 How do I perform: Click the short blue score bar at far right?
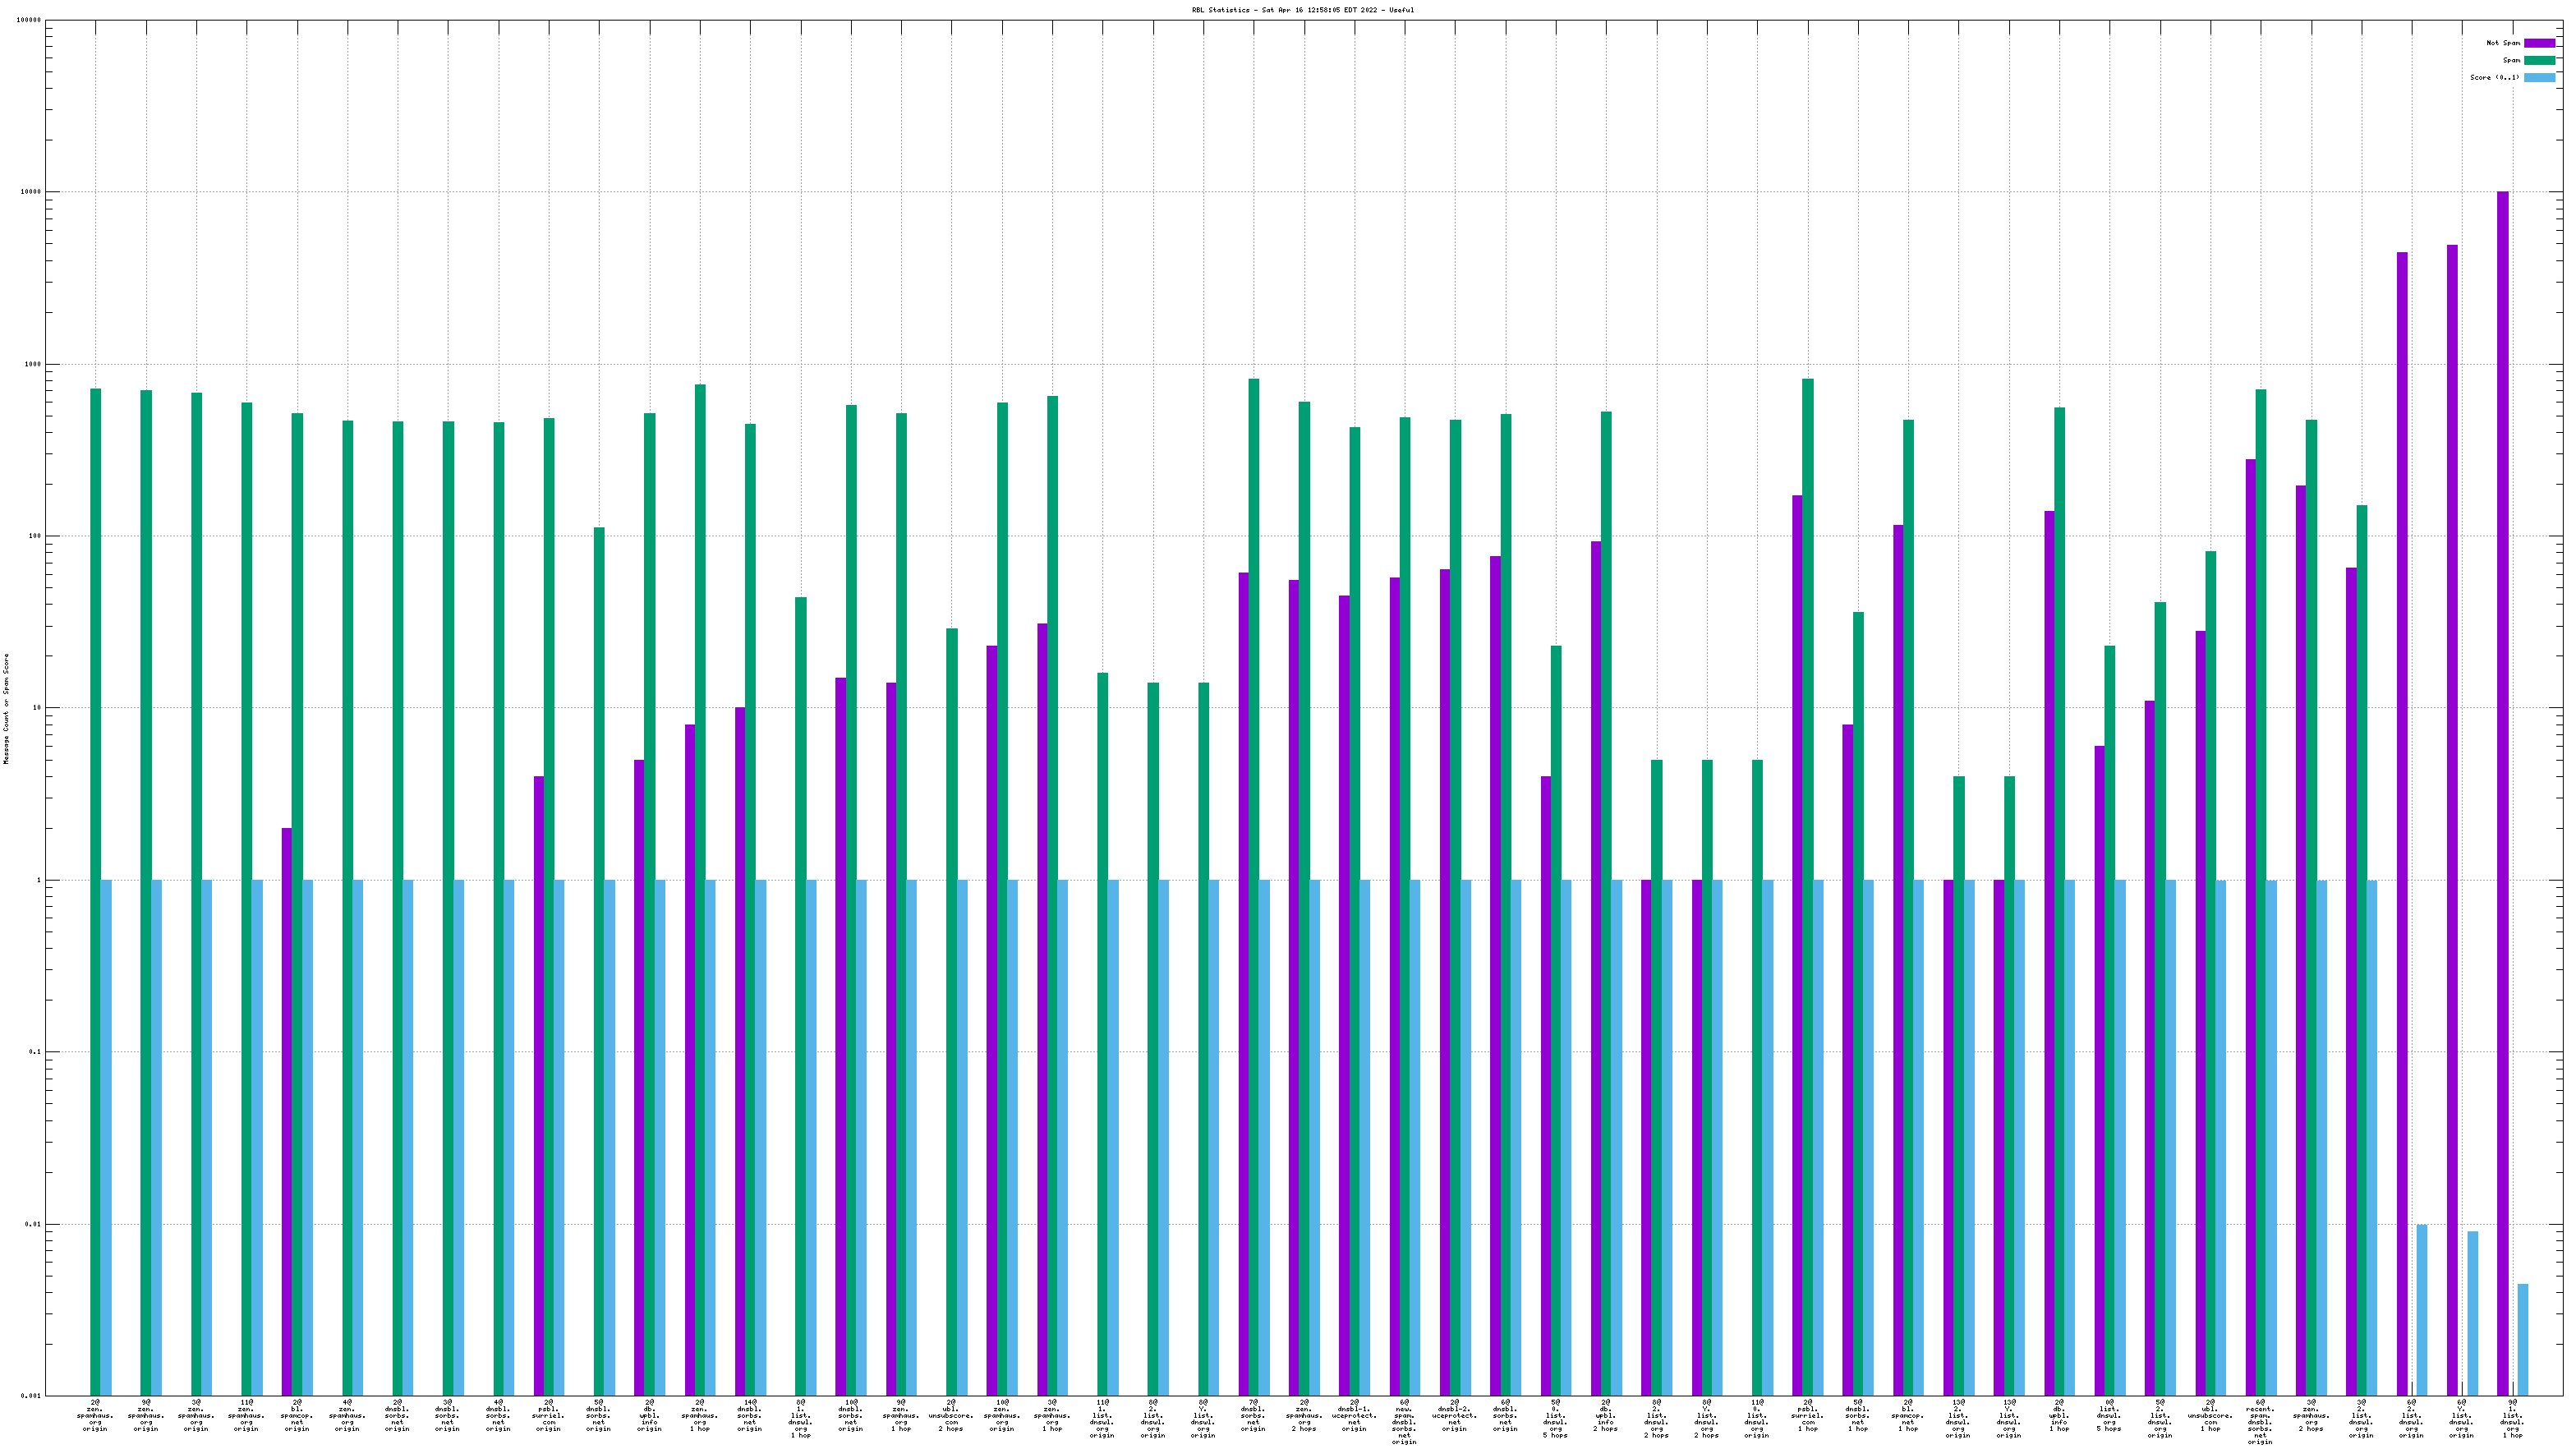(2523, 1340)
